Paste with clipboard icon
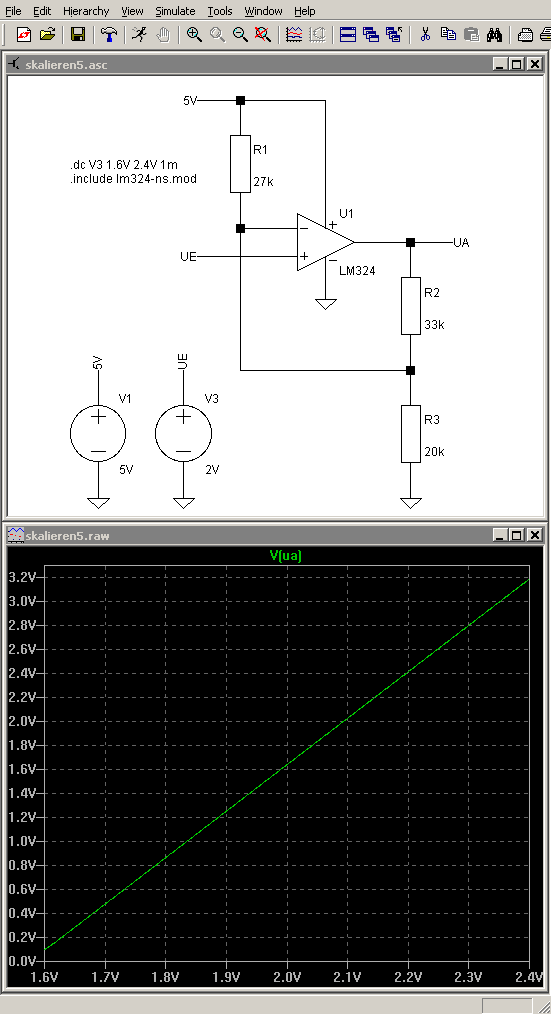This screenshot has width=551, height=1014. (x=471, y=34)
